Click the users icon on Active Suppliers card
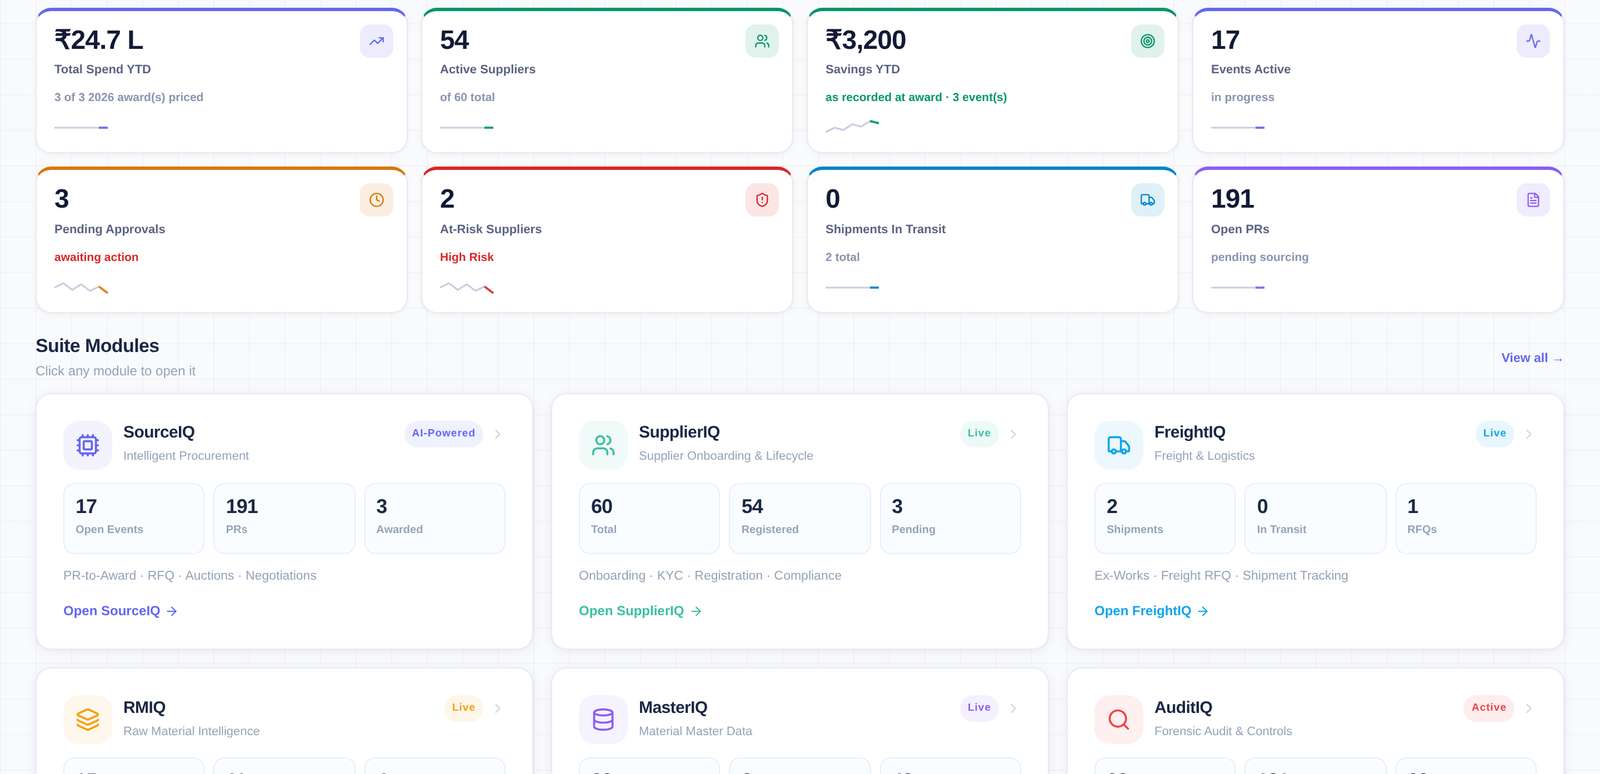Screen dimensions: 1600x774 pyautogui.click(x=762, y=41)
